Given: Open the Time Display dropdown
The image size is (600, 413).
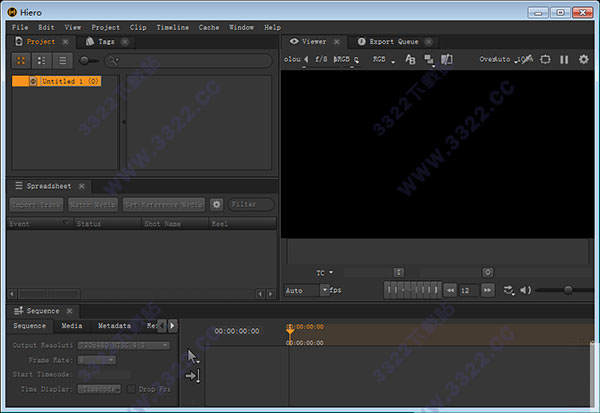Looking at the screenshot, I should (x=99, y=389).
